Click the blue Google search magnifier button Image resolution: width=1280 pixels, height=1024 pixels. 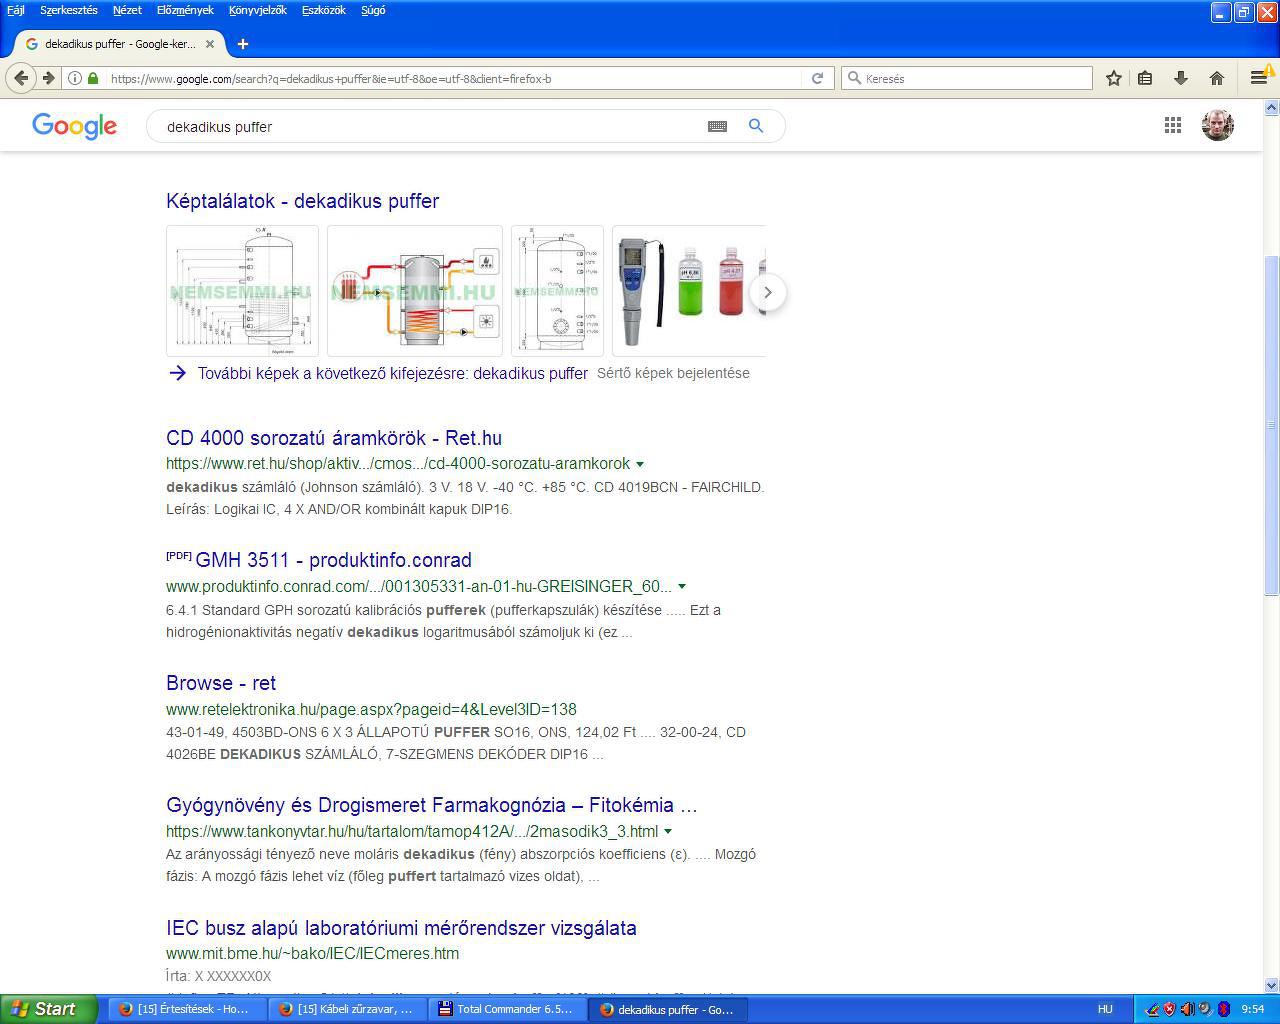(x=756, y=126)
